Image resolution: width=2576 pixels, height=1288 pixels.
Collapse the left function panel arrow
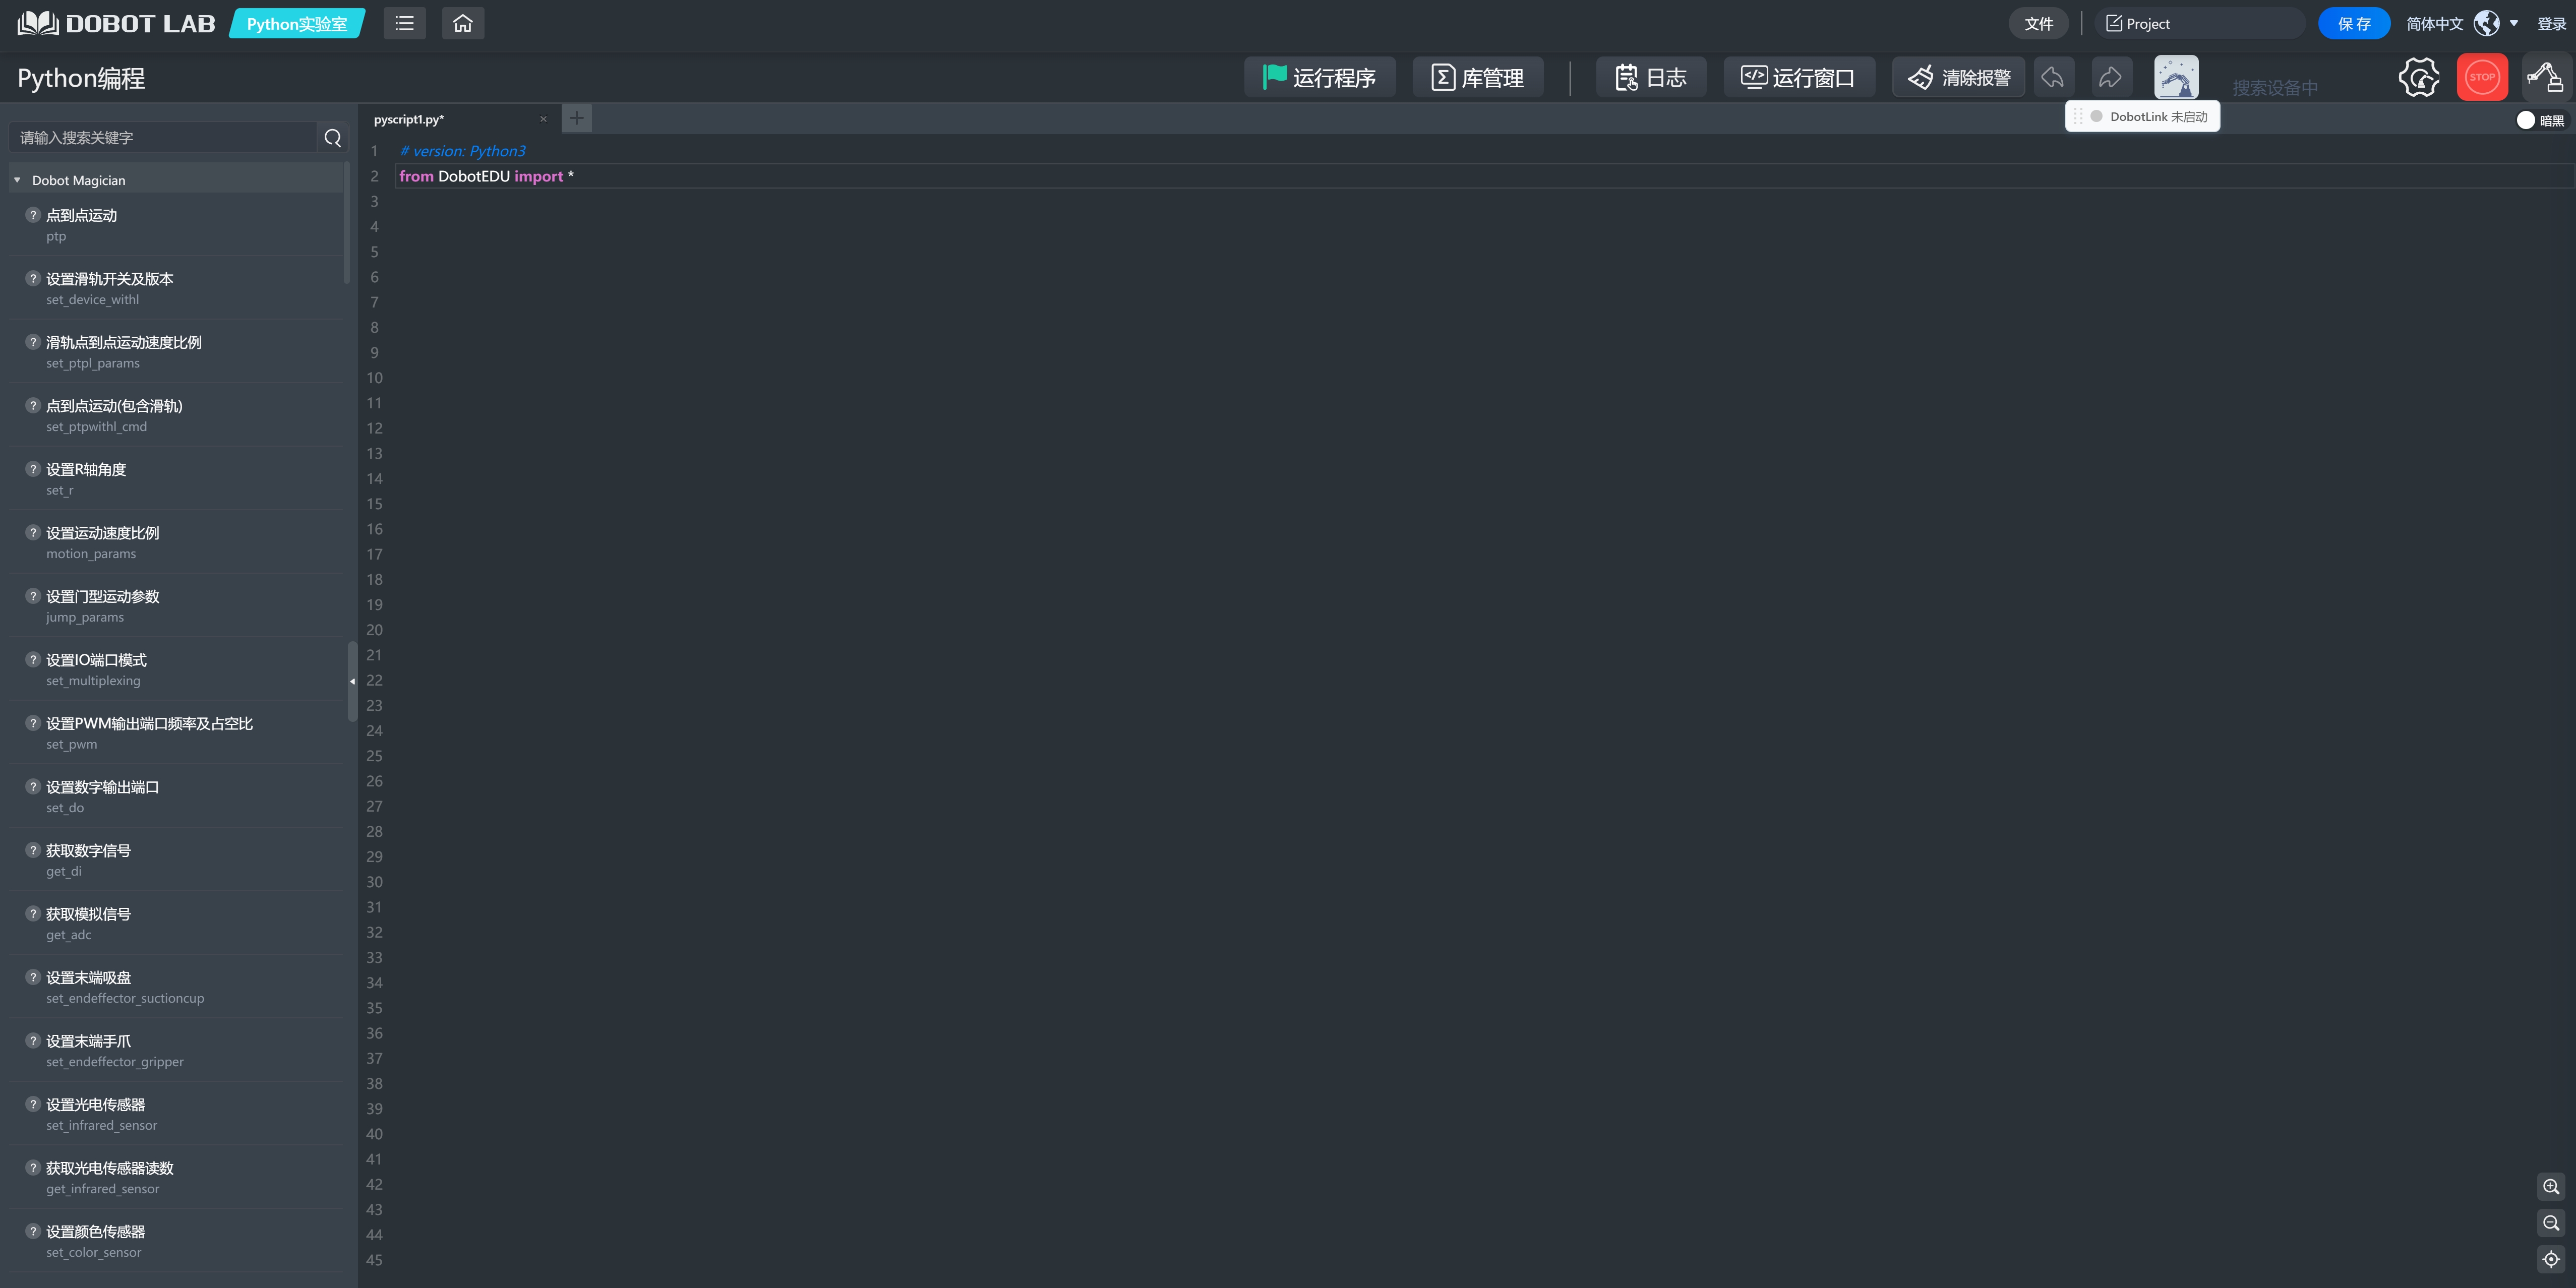[x=352, y=681]
